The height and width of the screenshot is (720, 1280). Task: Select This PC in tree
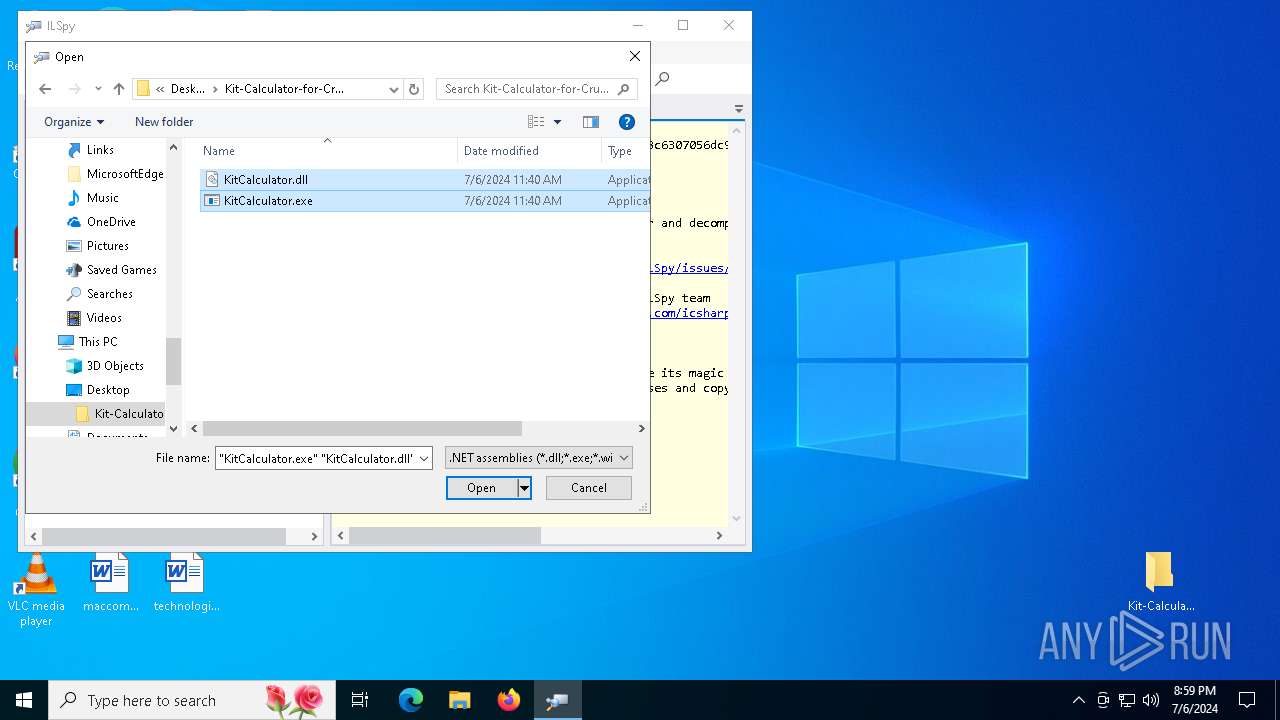coord(97,342)
